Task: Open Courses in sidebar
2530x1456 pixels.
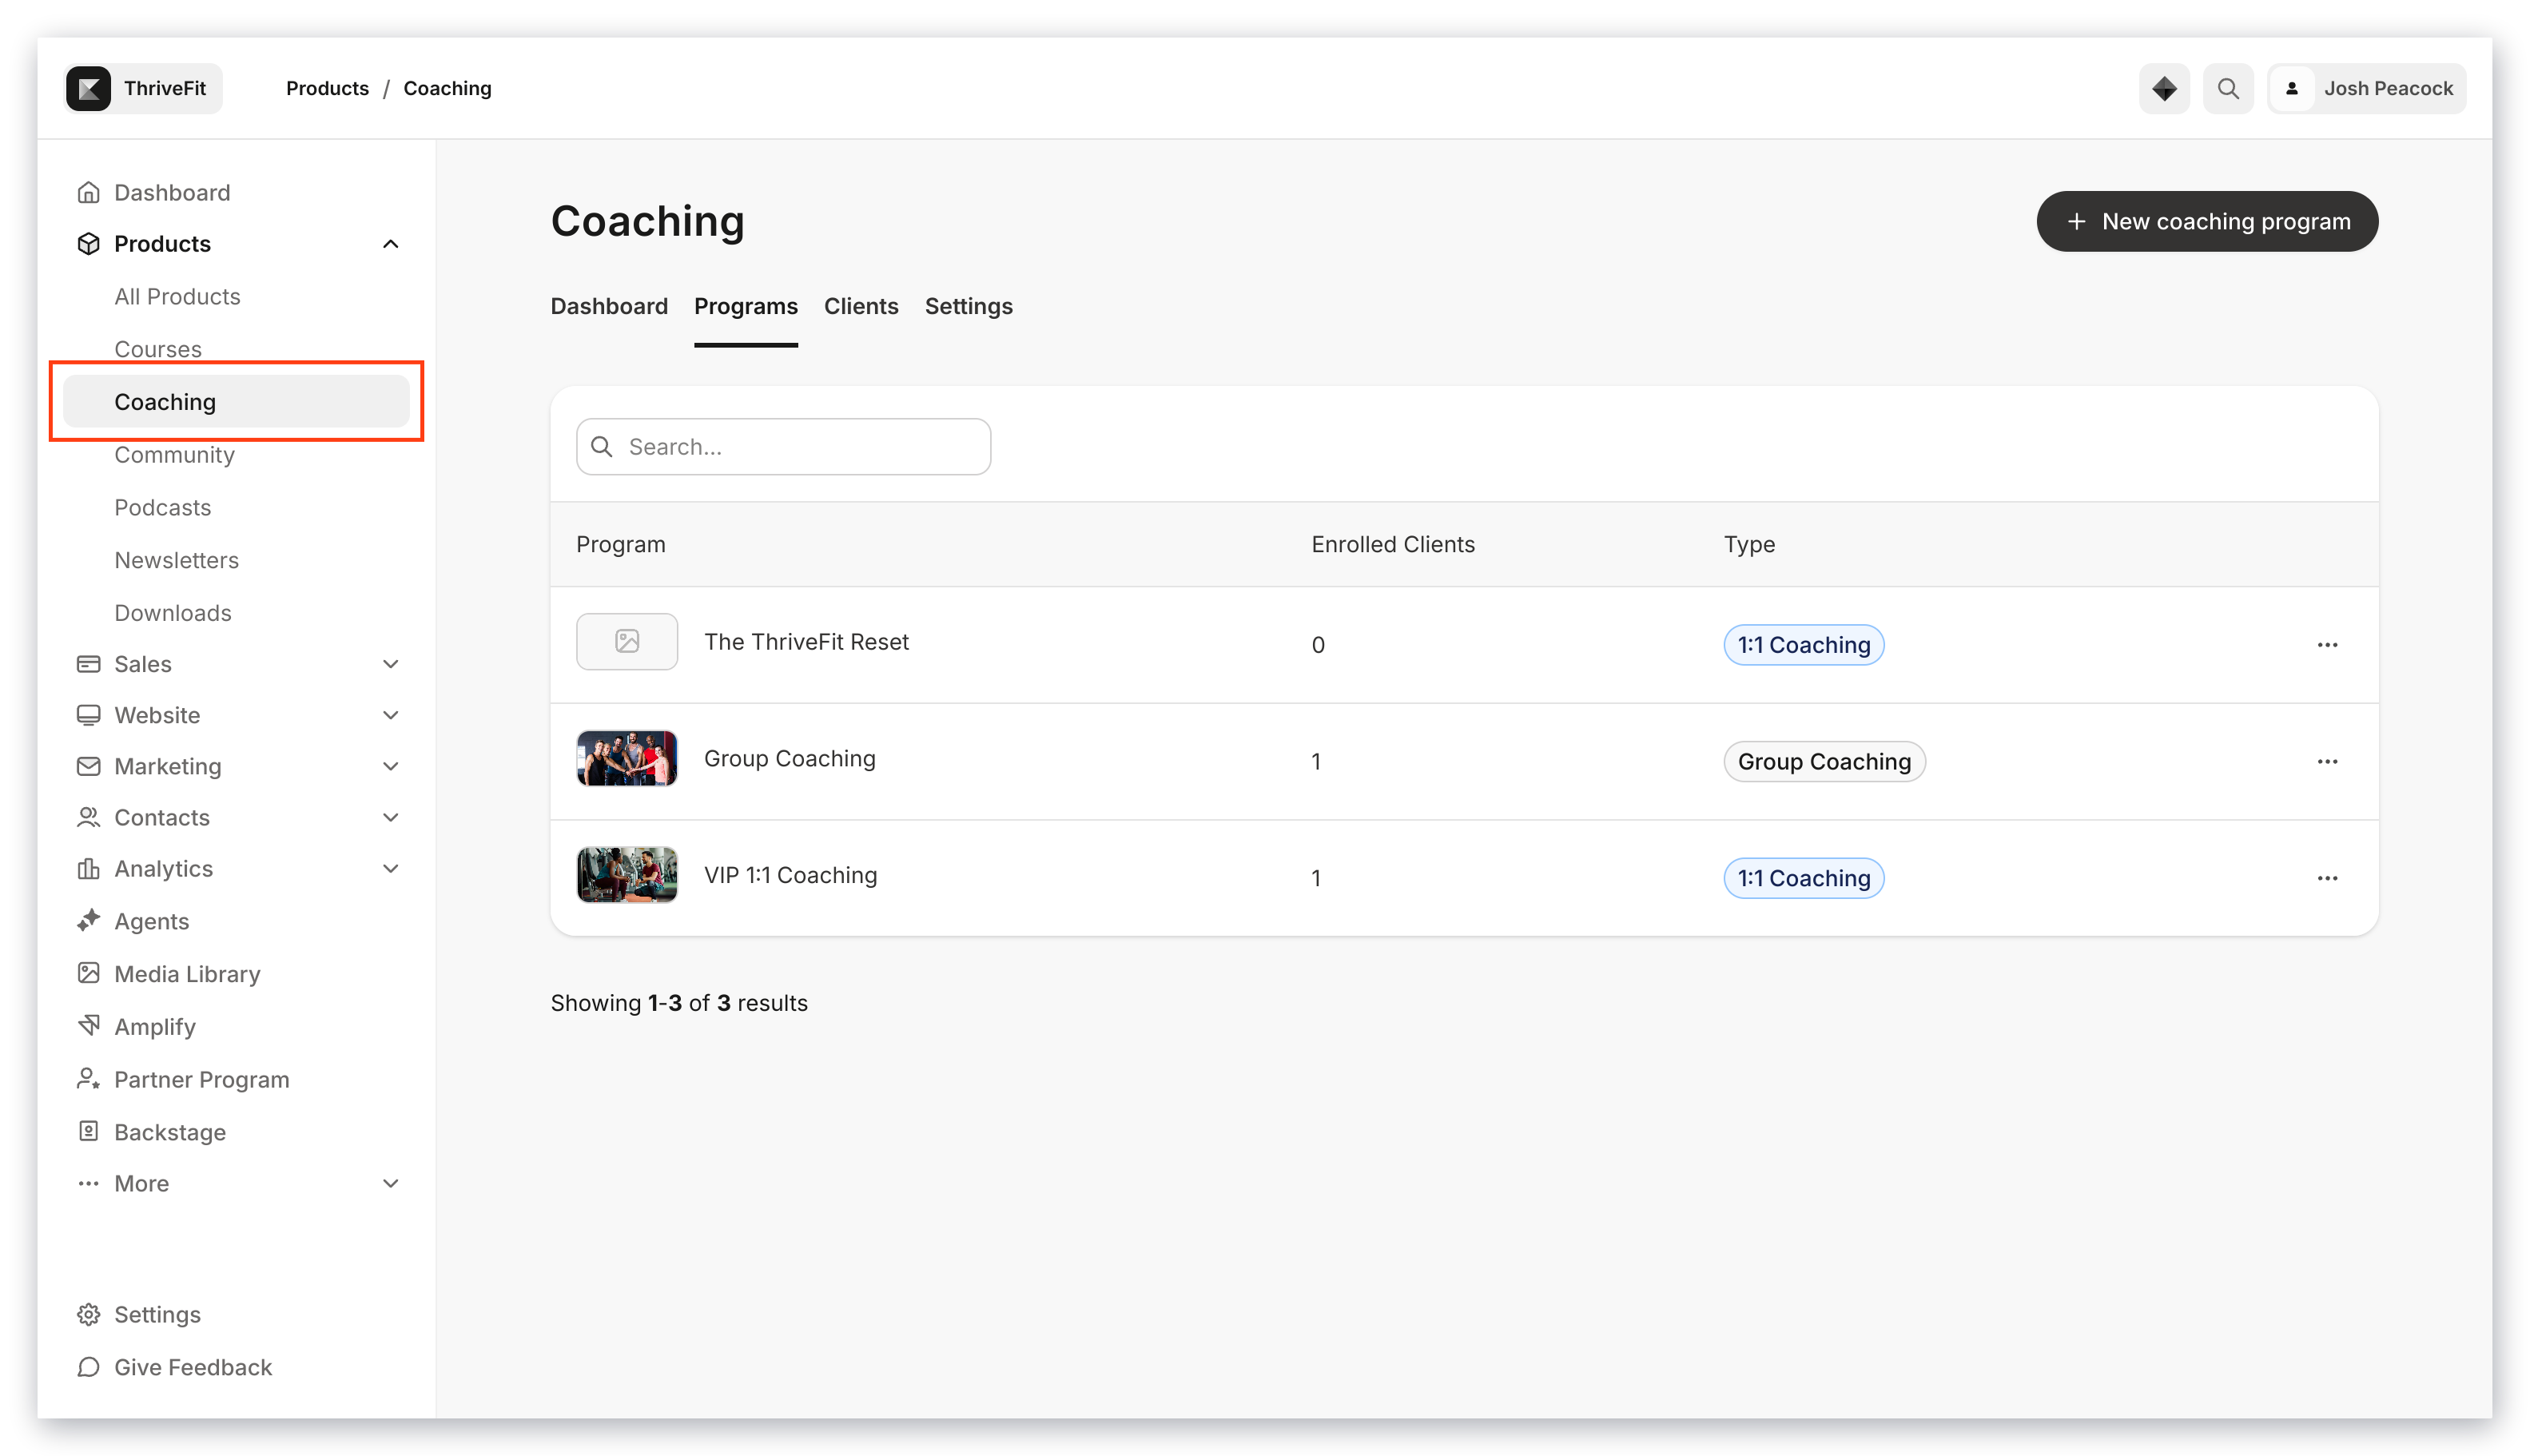Action: [158, 349]
